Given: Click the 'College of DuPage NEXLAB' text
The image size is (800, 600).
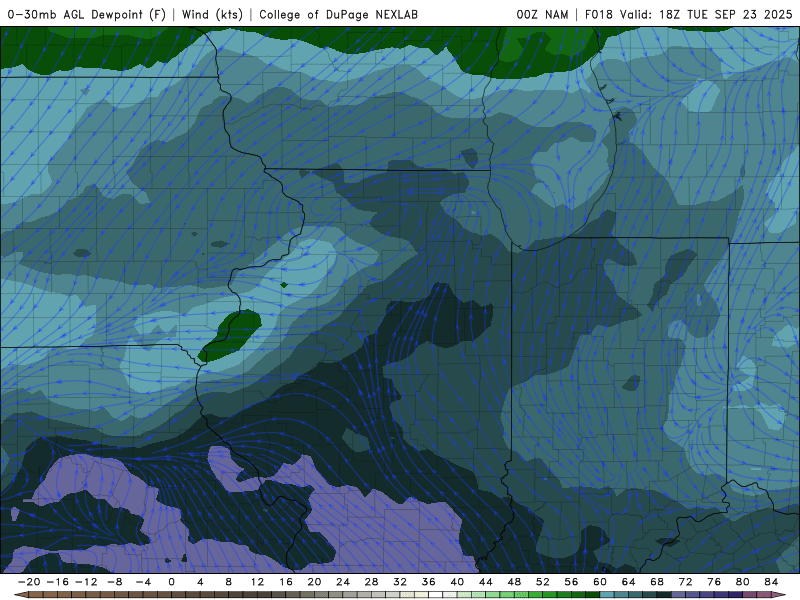Looking at the screenshot, I should click(338, 14).
